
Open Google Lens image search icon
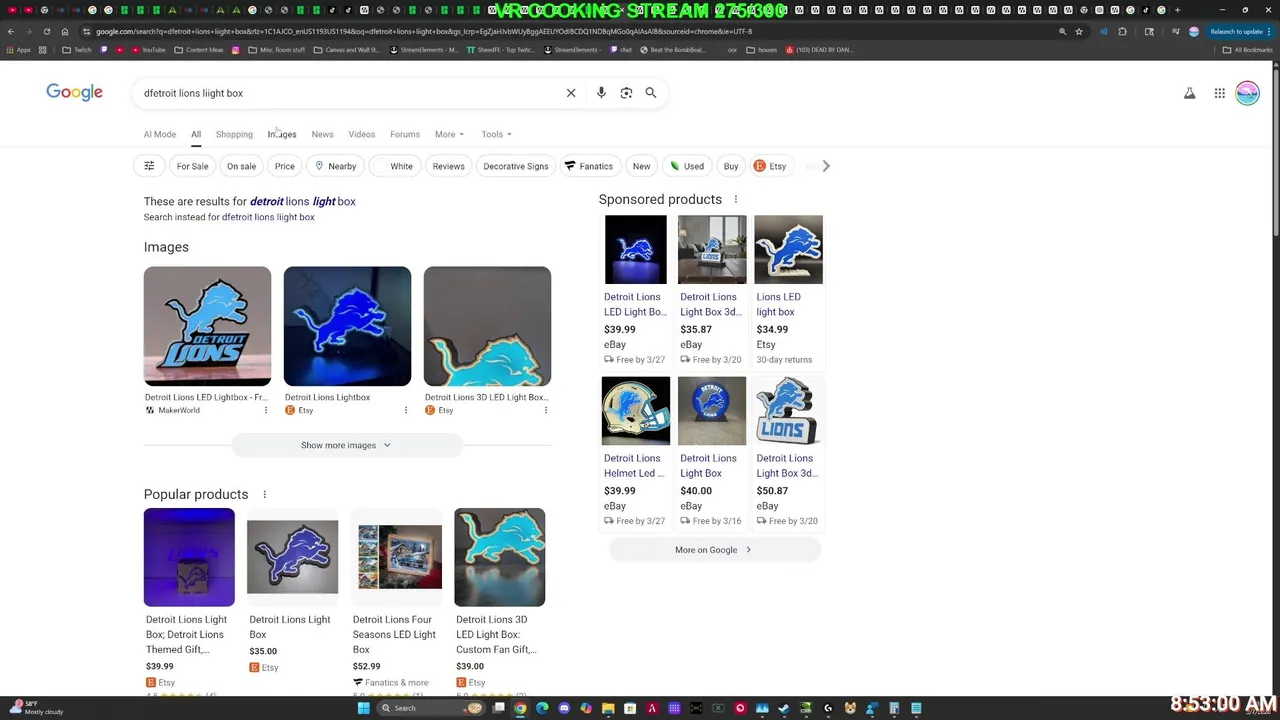(x=626, y=93)
